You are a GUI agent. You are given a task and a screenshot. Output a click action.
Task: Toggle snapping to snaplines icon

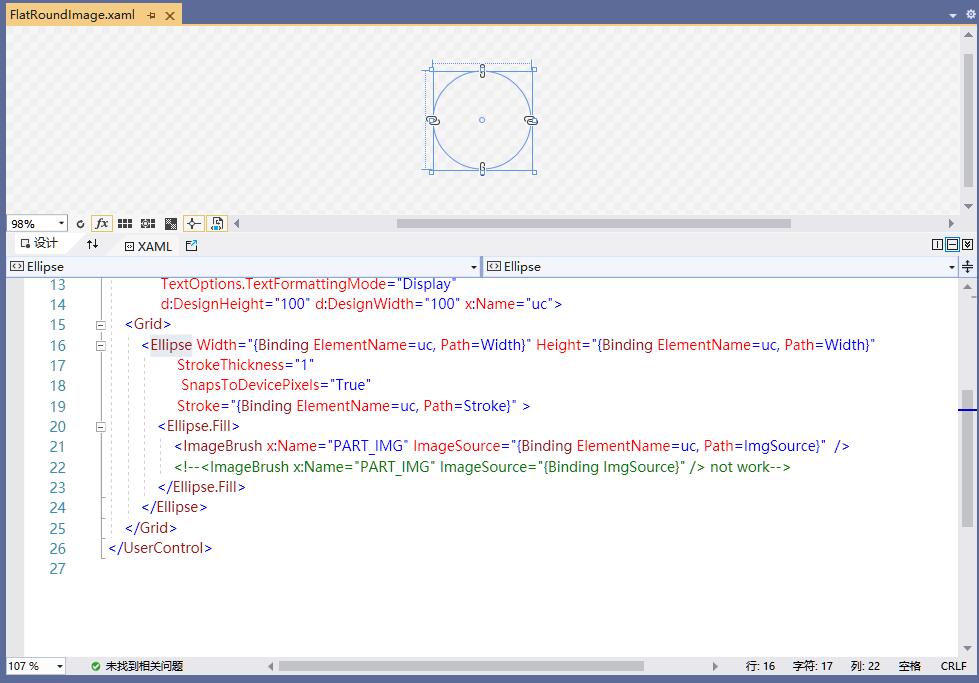(194, 224)
